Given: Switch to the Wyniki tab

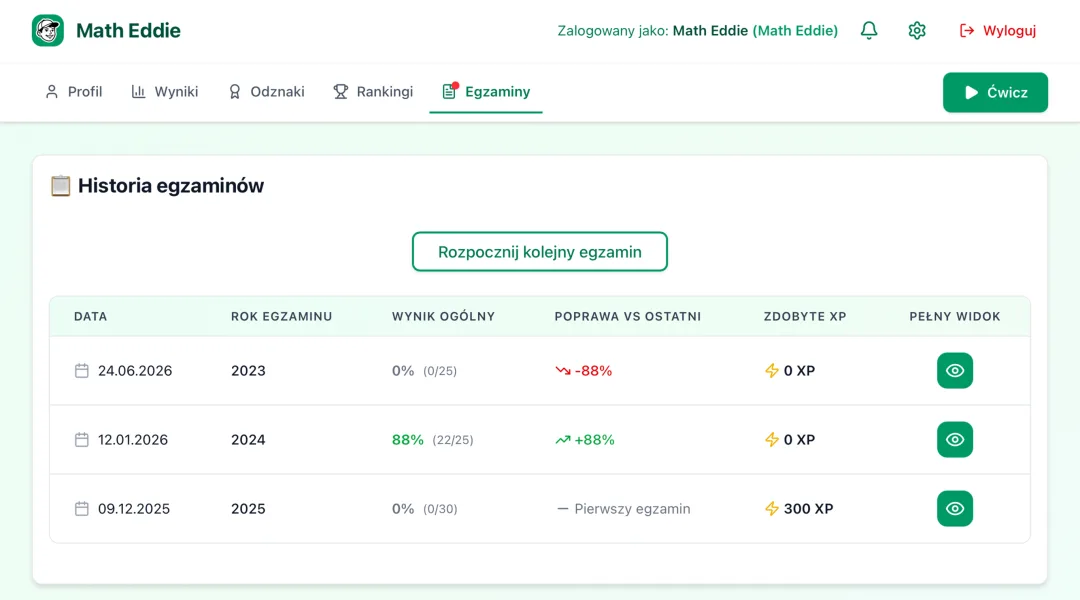Looking at the screenshot, I should (x=165, y=92).
